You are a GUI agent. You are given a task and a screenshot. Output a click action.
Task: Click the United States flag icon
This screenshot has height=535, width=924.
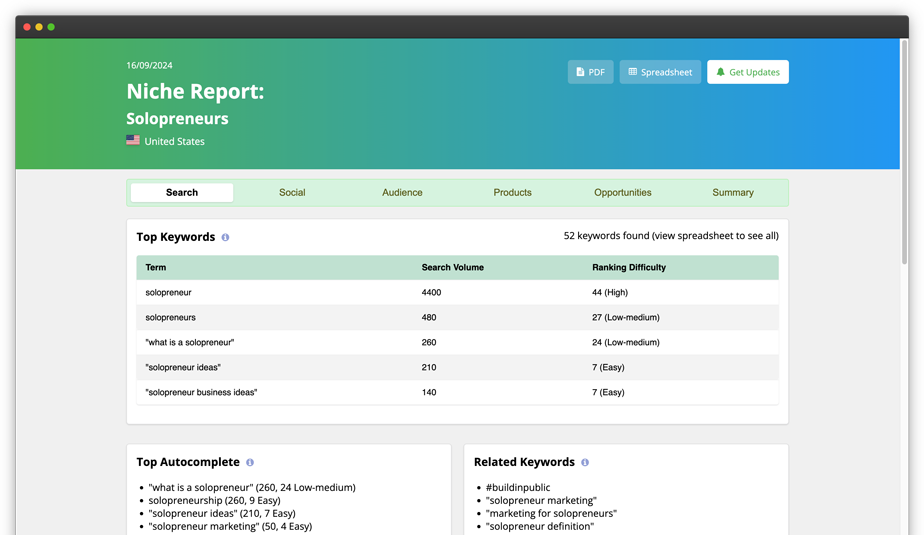click(x=133, y=140)
